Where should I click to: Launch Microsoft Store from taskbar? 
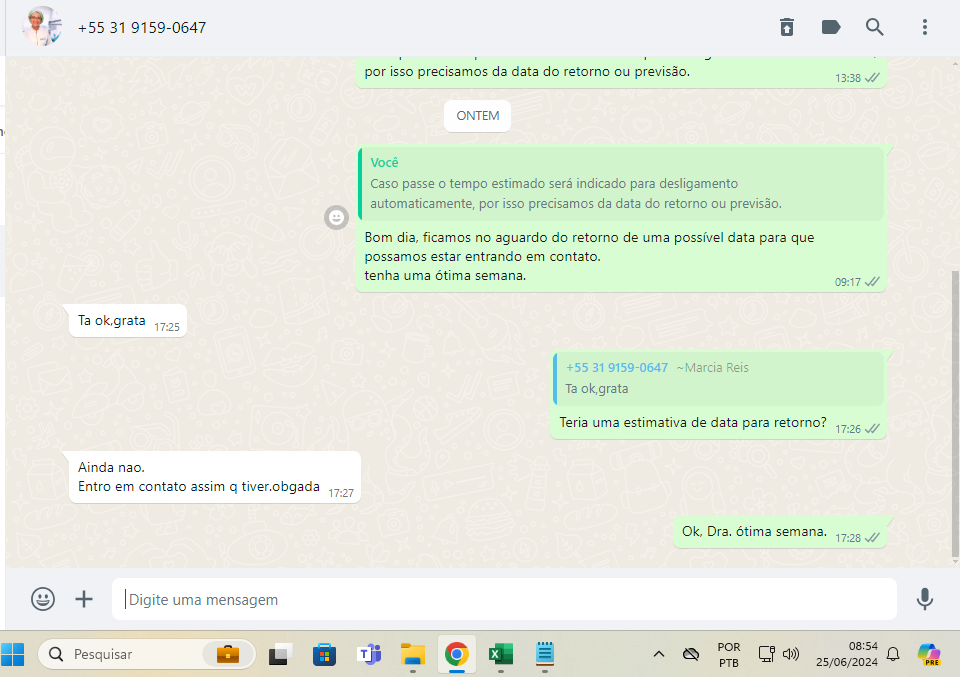pyautogui.click(x=324, y=654)
